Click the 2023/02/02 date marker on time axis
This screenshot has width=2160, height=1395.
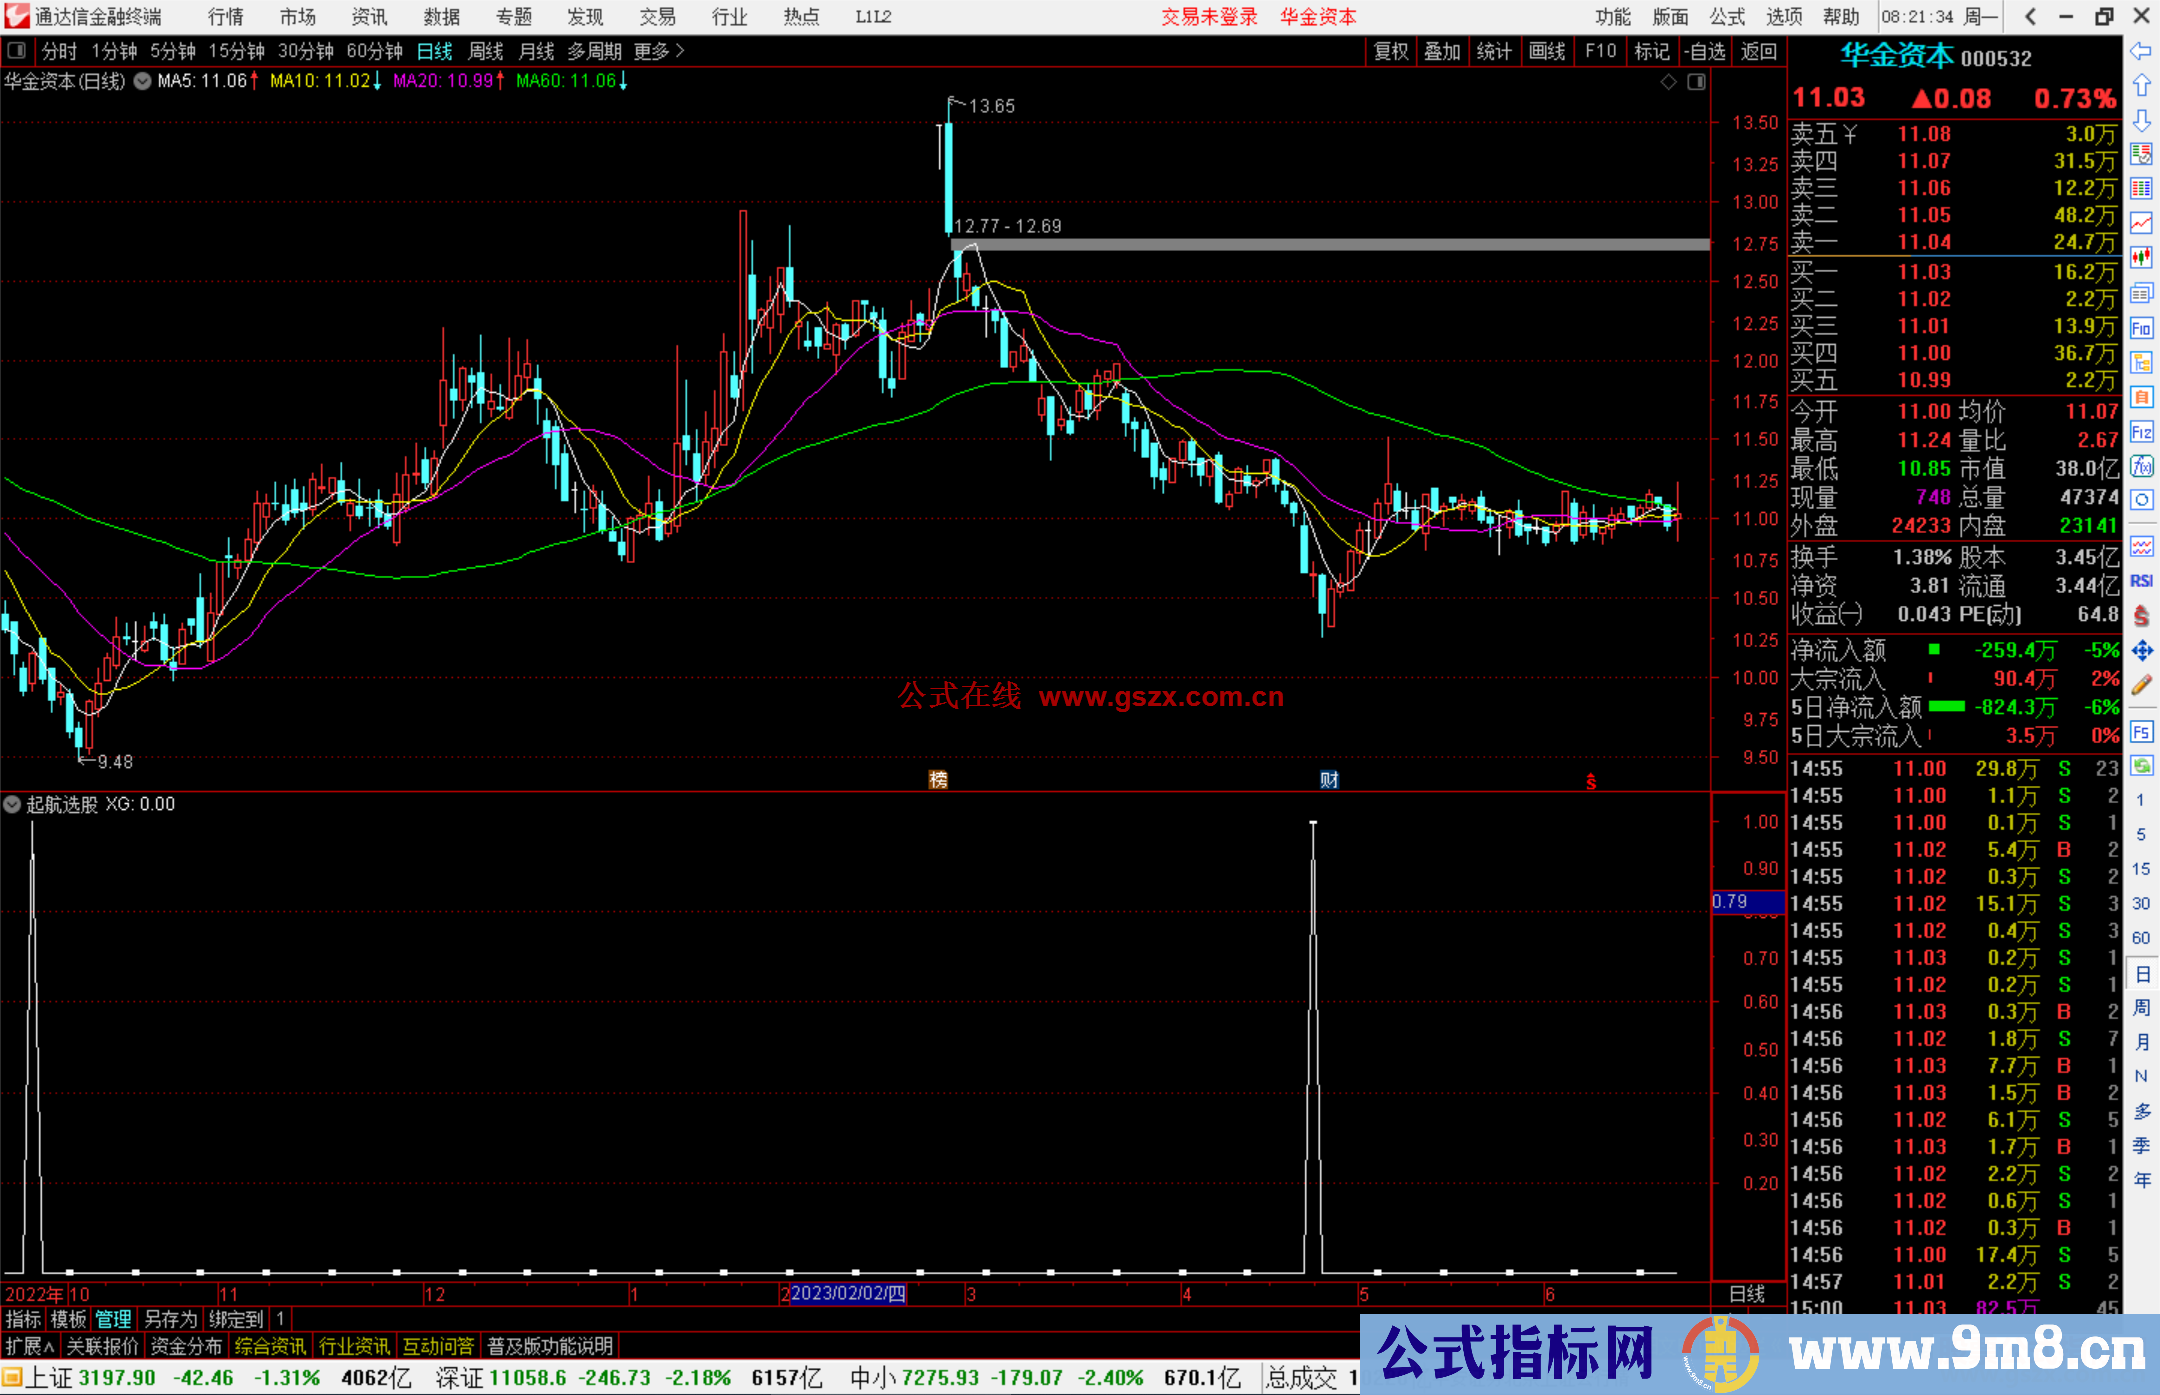pyautogui.click(x=848, y=1294)
